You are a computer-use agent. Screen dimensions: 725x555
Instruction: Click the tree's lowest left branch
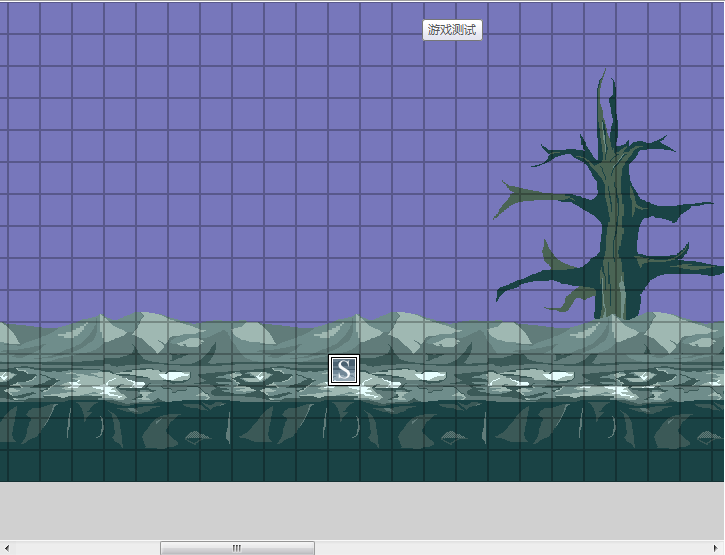point(566,302)
